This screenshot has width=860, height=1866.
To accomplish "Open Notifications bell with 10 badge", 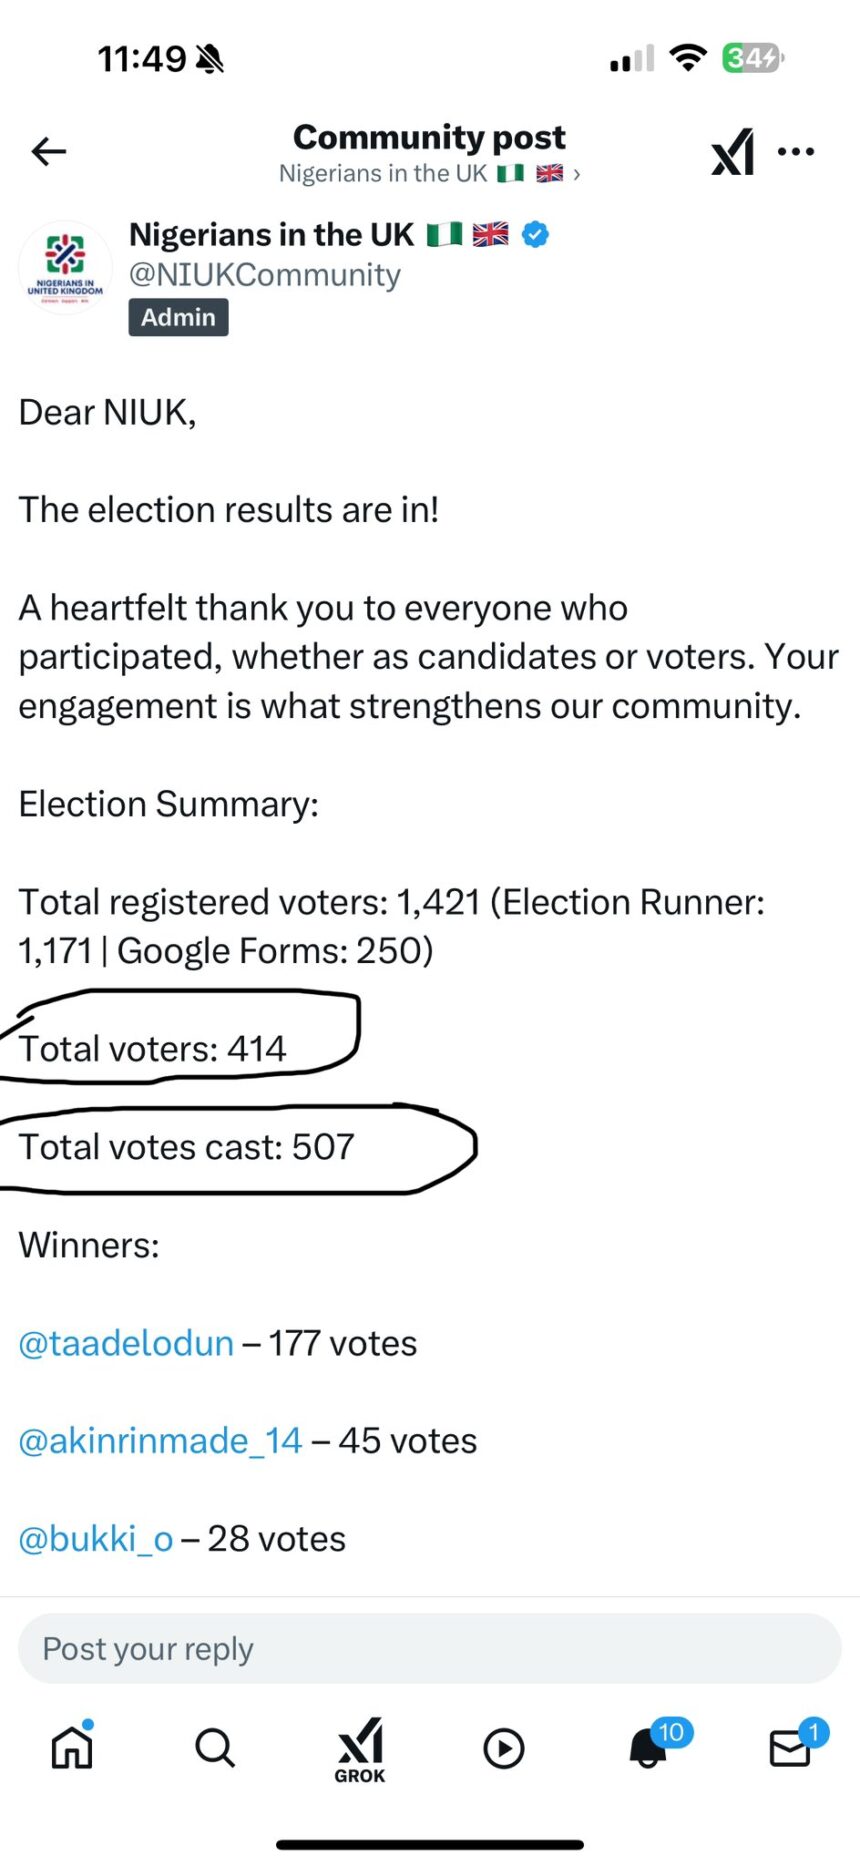I will (x=647, y=1748).
